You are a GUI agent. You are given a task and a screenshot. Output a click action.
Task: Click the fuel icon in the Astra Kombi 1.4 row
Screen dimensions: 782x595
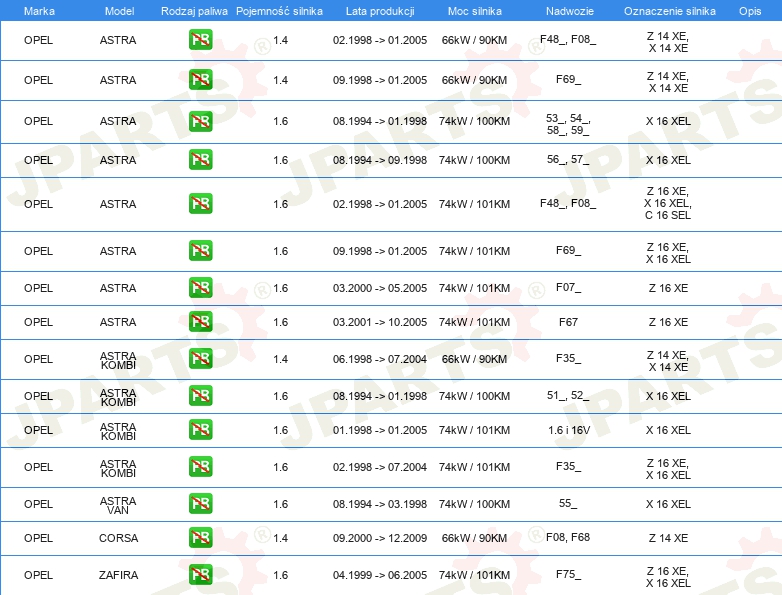pyautogui.click(x=200, y=359)
